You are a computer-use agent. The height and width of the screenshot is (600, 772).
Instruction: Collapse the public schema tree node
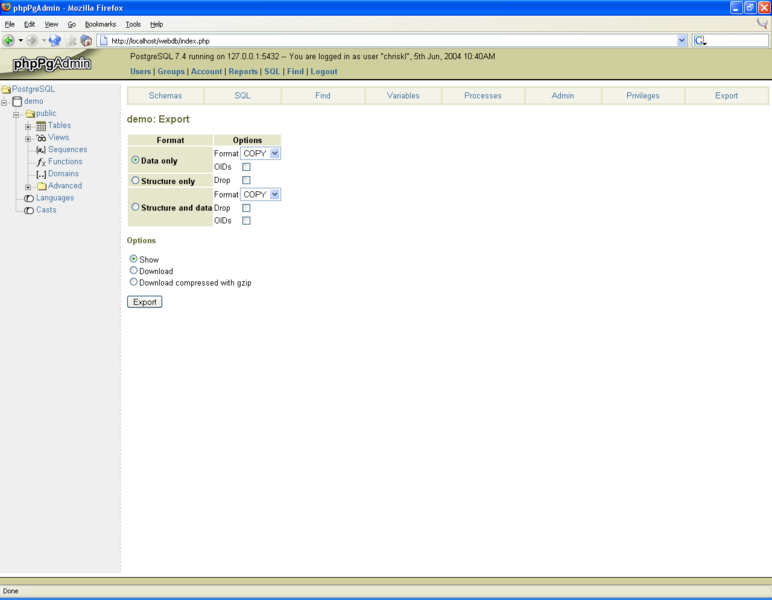pos(16,114)
